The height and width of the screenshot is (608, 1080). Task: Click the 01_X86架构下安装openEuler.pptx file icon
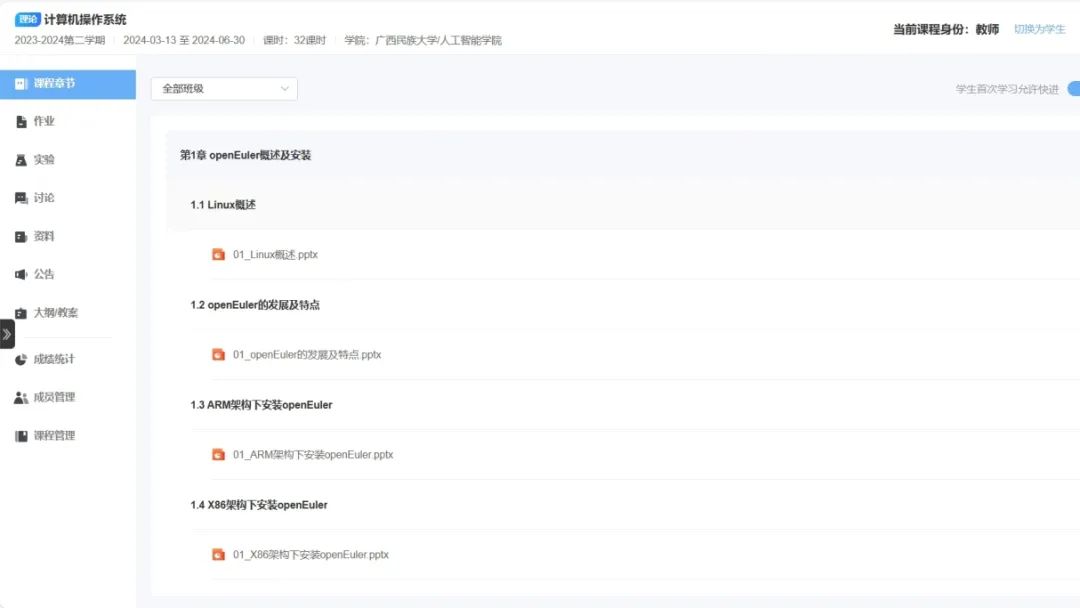click(x=218, y=554)
